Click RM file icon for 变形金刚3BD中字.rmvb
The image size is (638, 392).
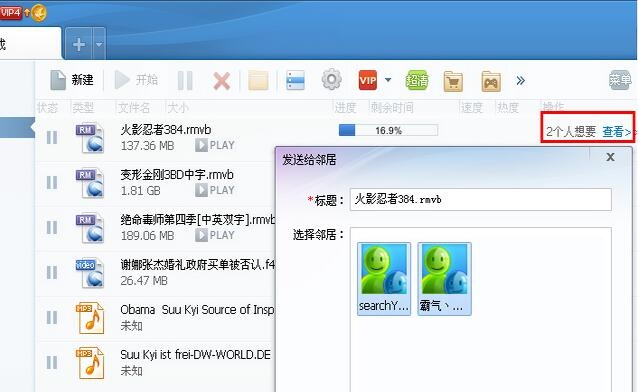pos(90,183)
